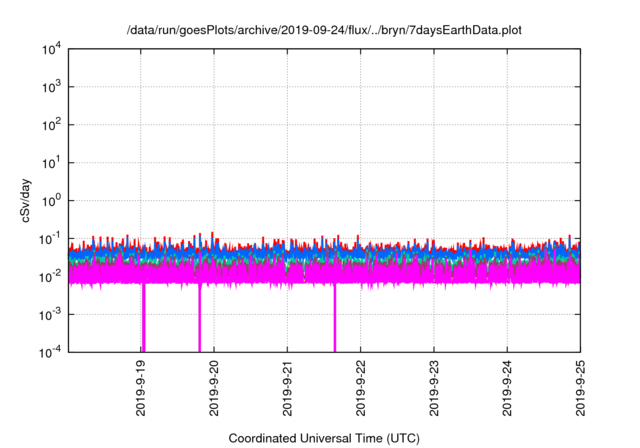Click the Coordinated Universal Time (UTC) label
Viewport: 640px width, 448px height.
point(324,438)
